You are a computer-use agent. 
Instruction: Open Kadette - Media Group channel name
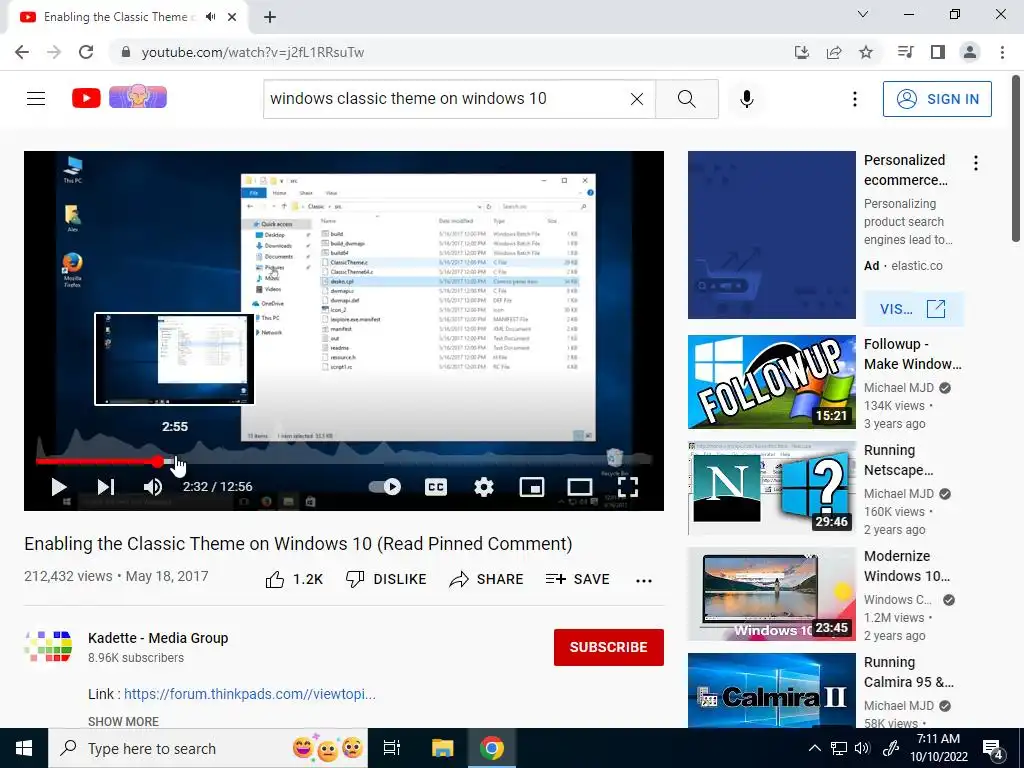(158, 638)
